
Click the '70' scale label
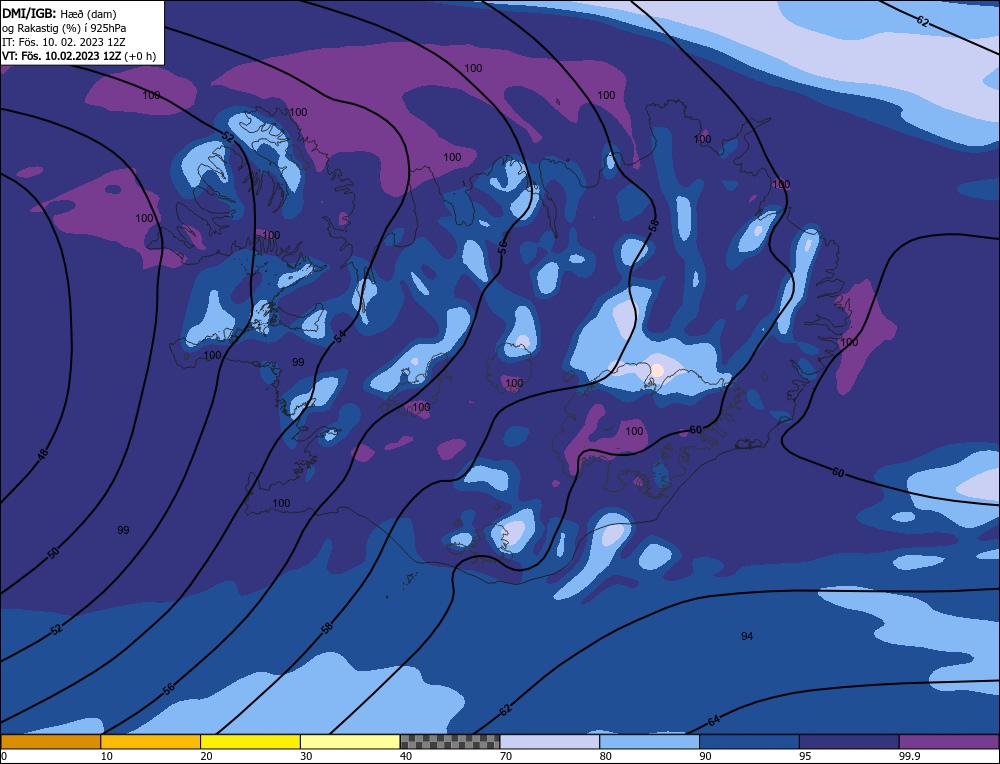pos(506,756)
